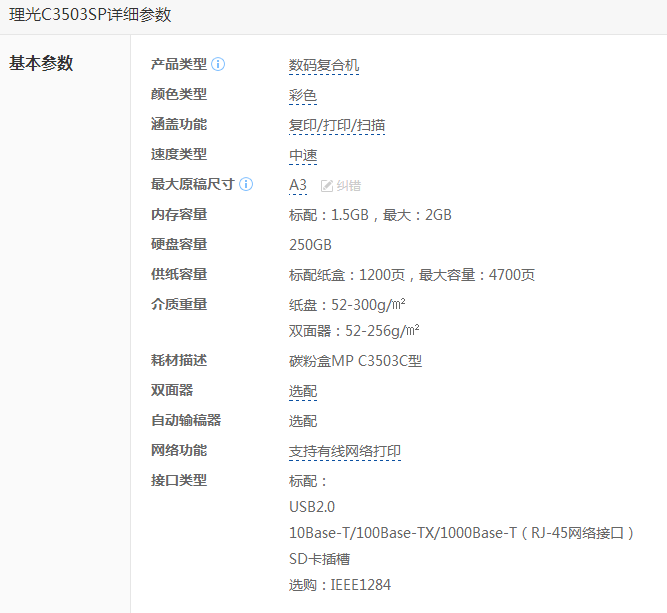Select the 基本参数 section heading

[x=41, y=63]
